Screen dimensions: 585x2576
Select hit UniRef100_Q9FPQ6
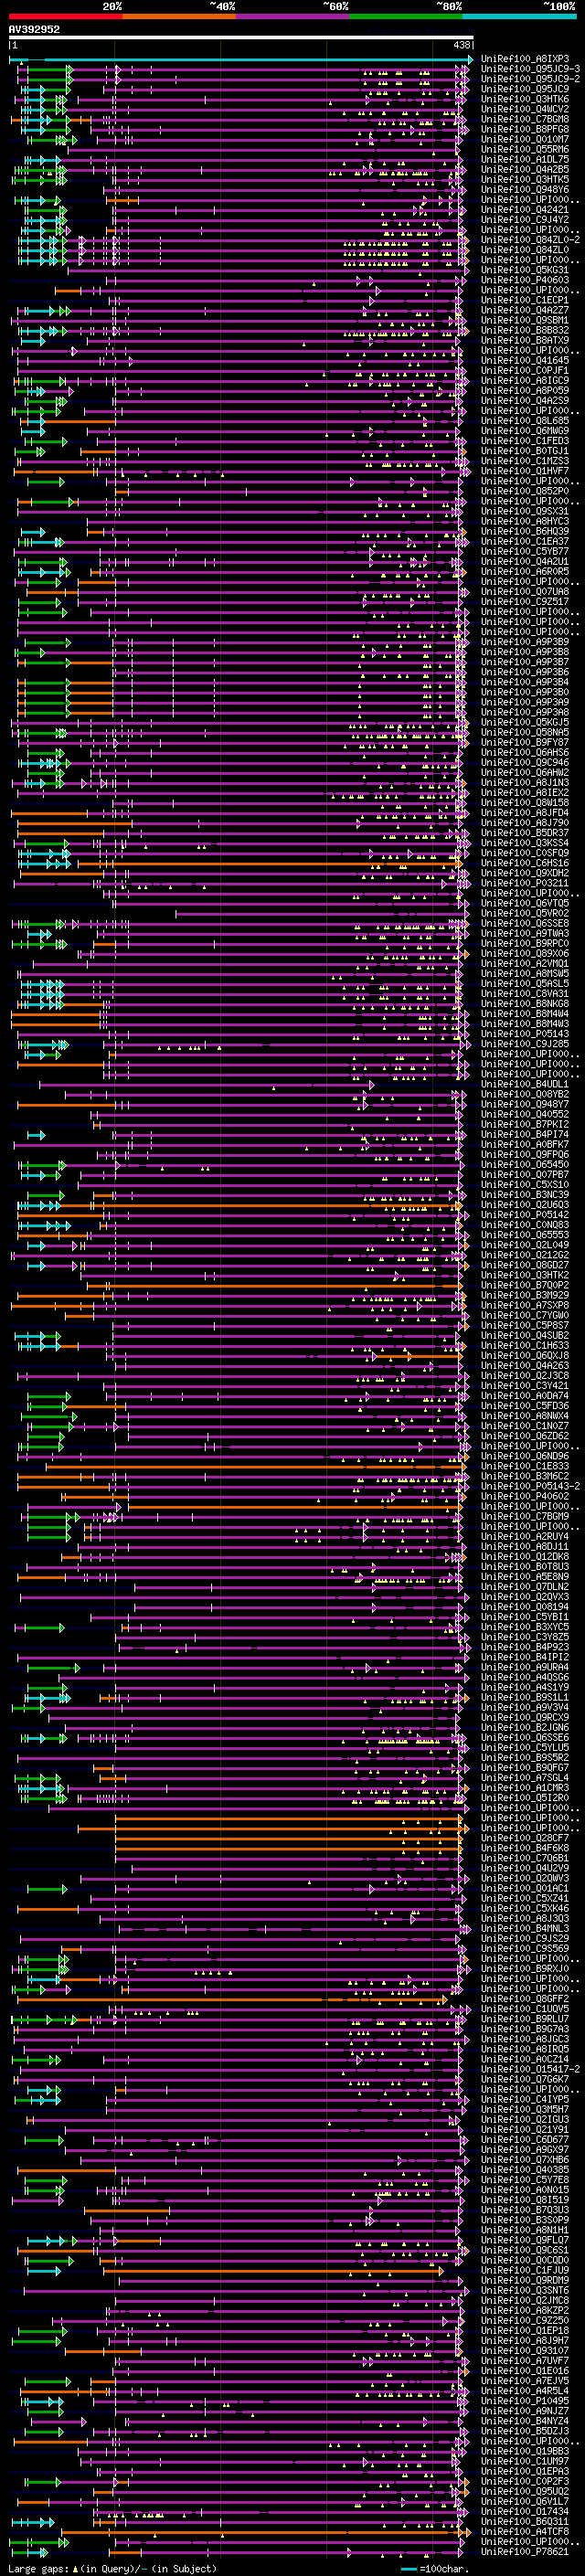pyautogui.click(x=524, y=1154)
